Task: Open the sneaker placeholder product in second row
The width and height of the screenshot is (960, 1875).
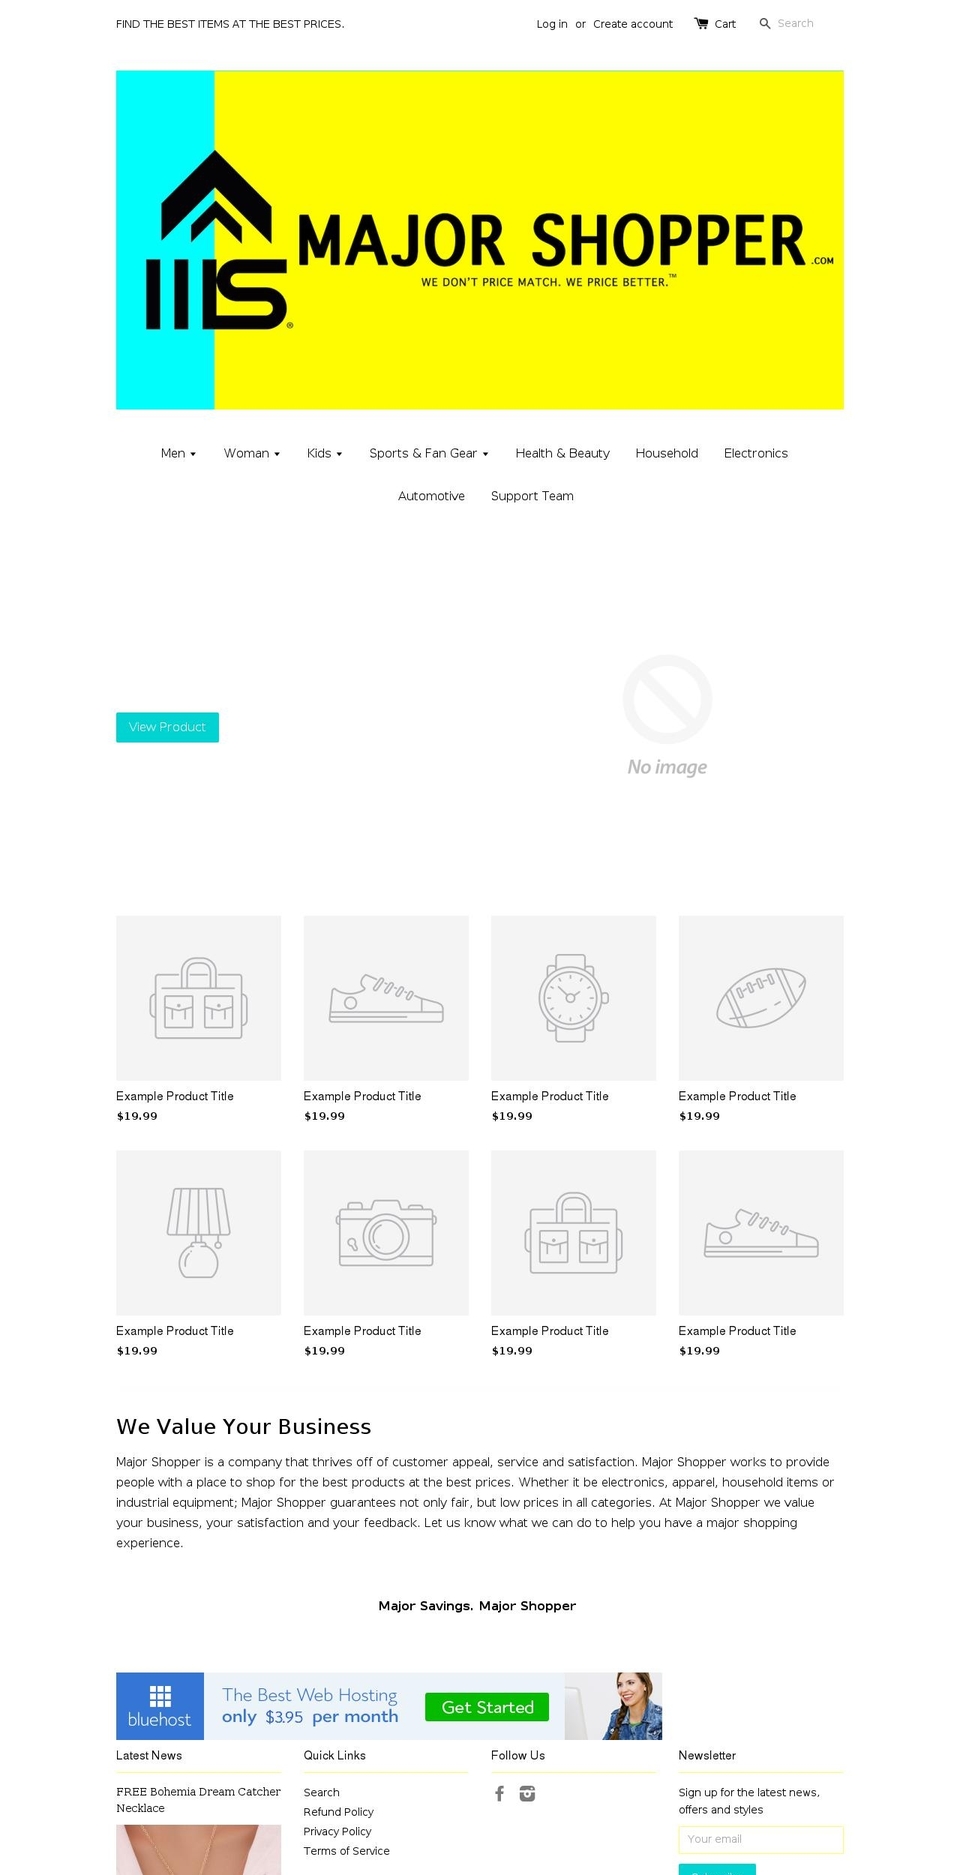Action: [x=761, y=1233]
